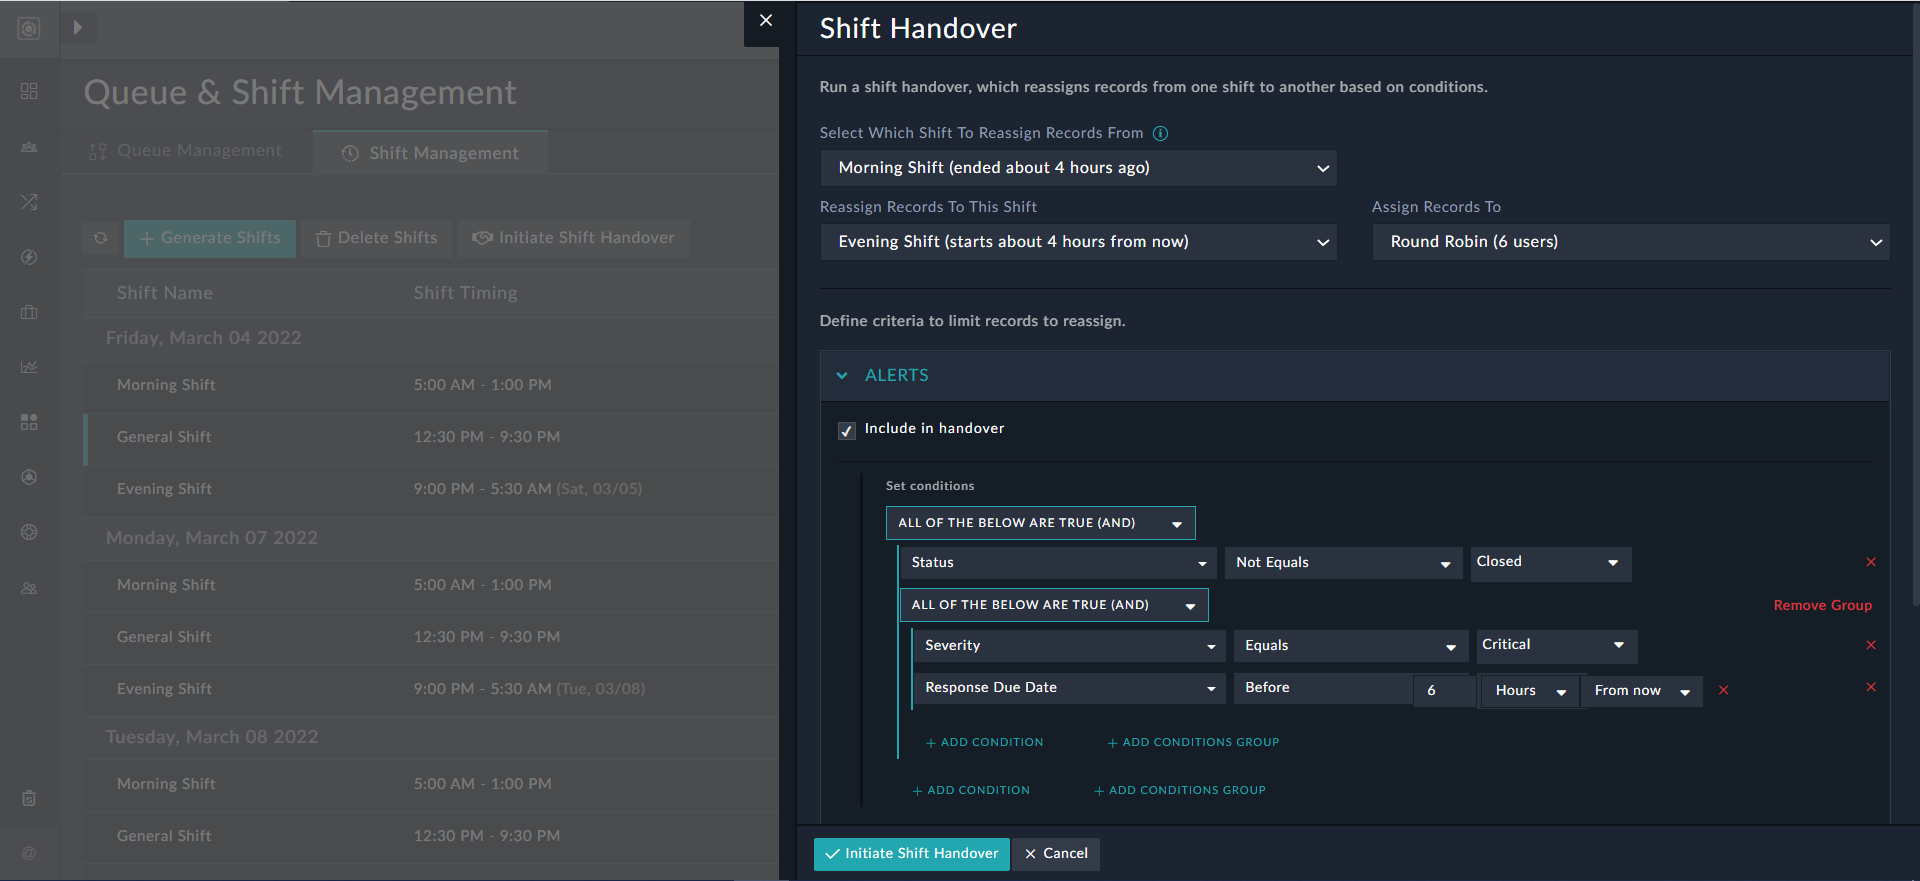1920x881 pixels.
Task: Open the outer ALL OF THE BELOW ARE TRUE dropdown
Action: 1040,523
